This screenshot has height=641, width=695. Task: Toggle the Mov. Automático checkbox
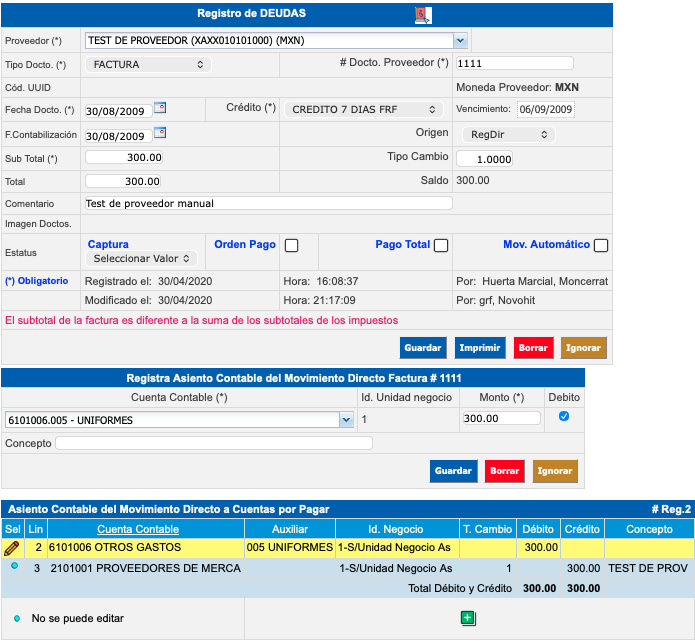tap(601, 245)
